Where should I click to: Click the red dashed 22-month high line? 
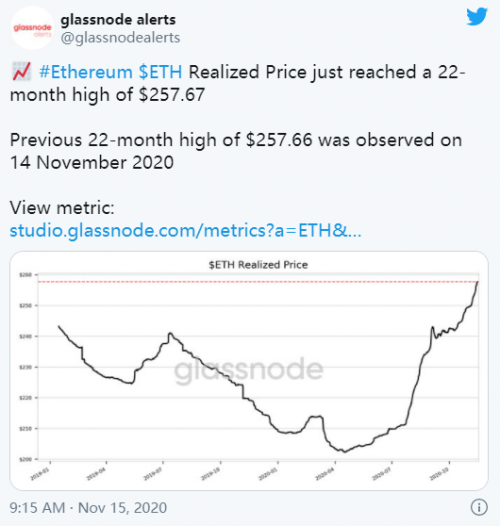point(258,282)
